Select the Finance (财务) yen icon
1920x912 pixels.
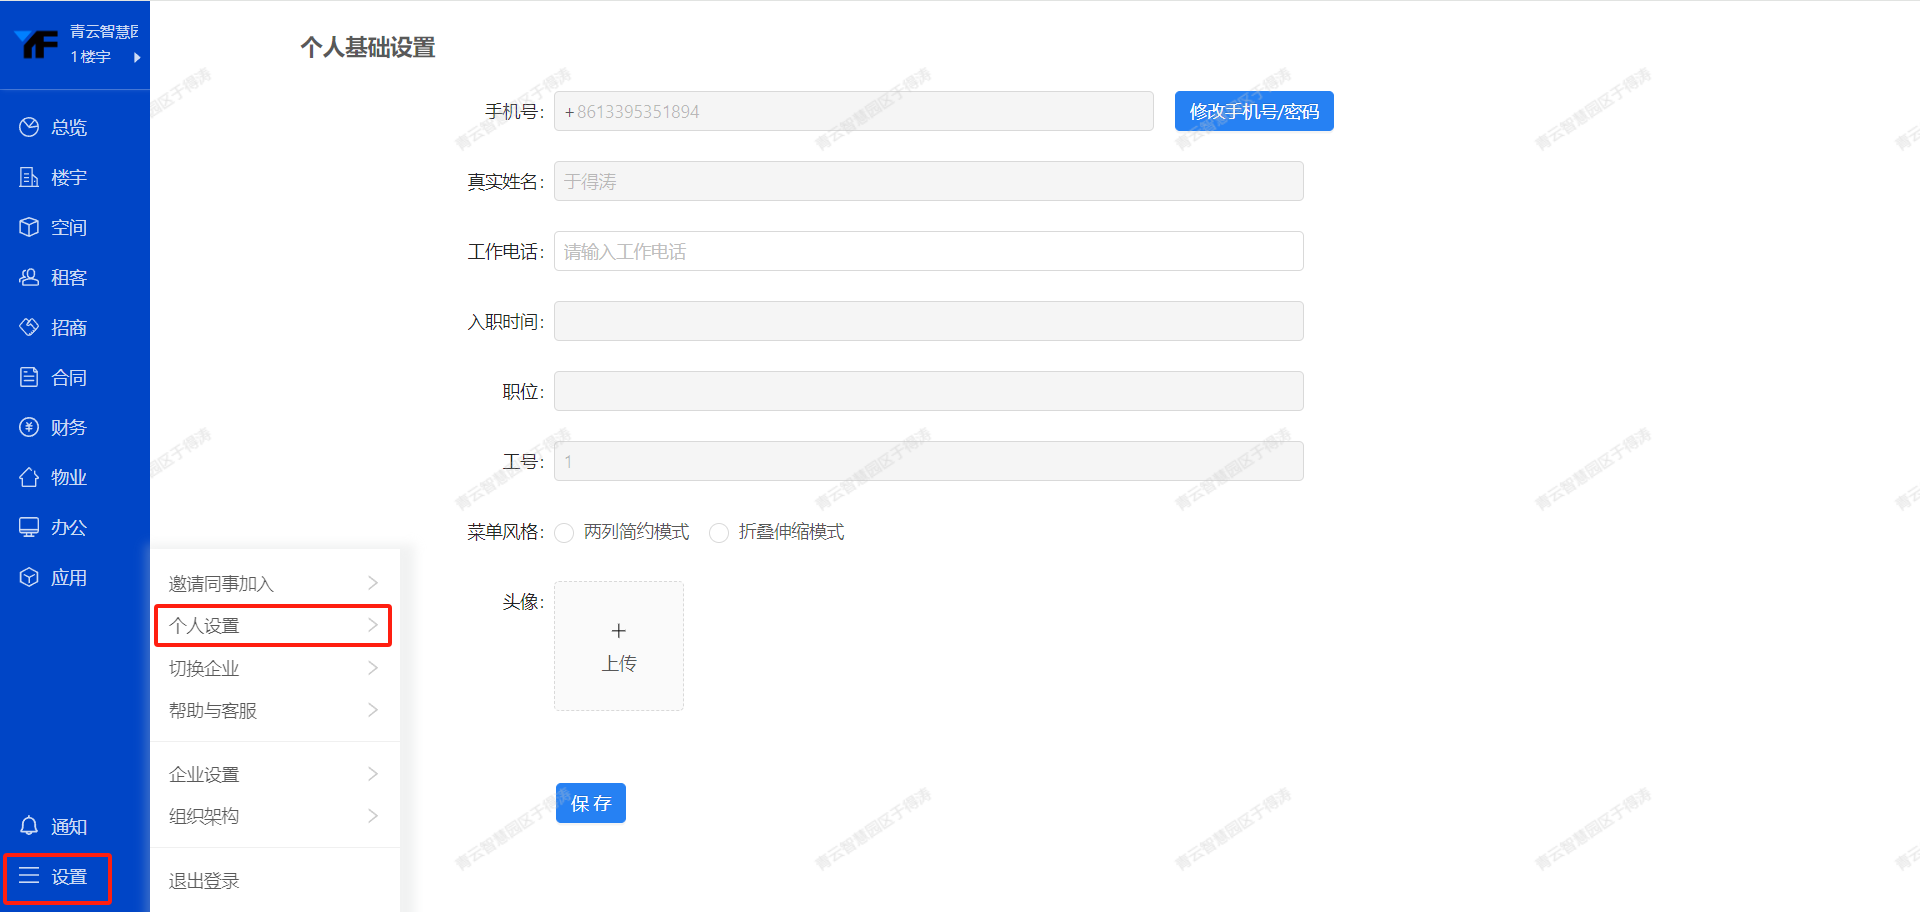coord(29,427)
